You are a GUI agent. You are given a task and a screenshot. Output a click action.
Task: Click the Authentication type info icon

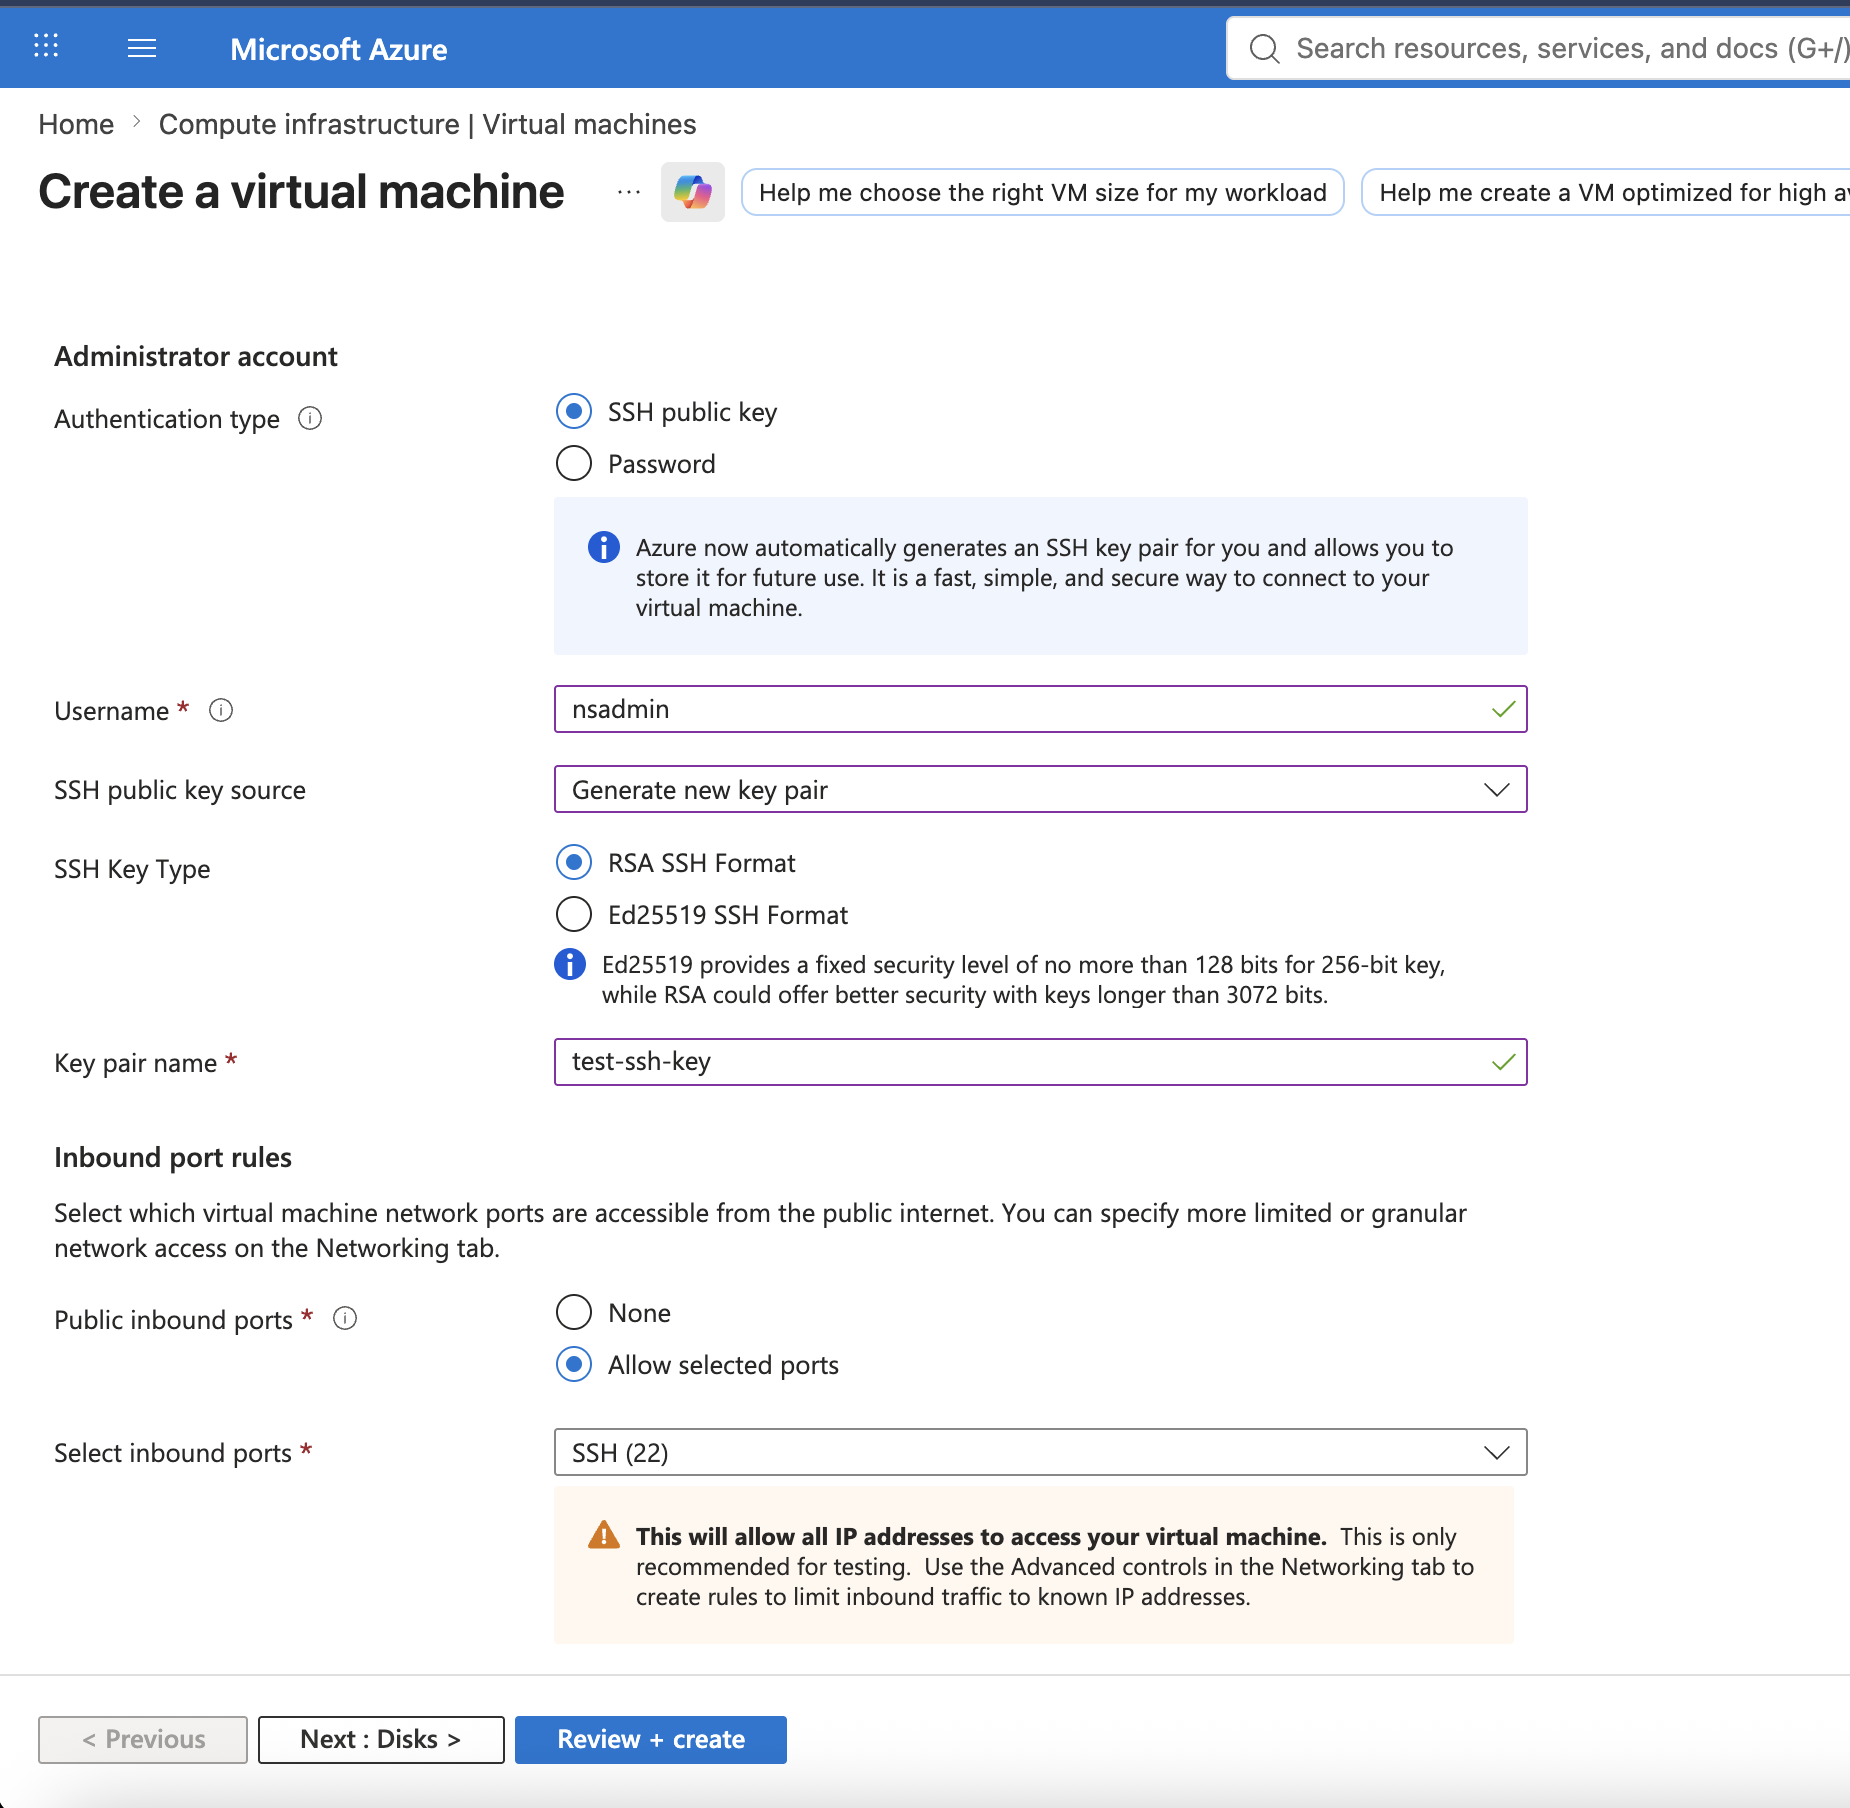310,418
